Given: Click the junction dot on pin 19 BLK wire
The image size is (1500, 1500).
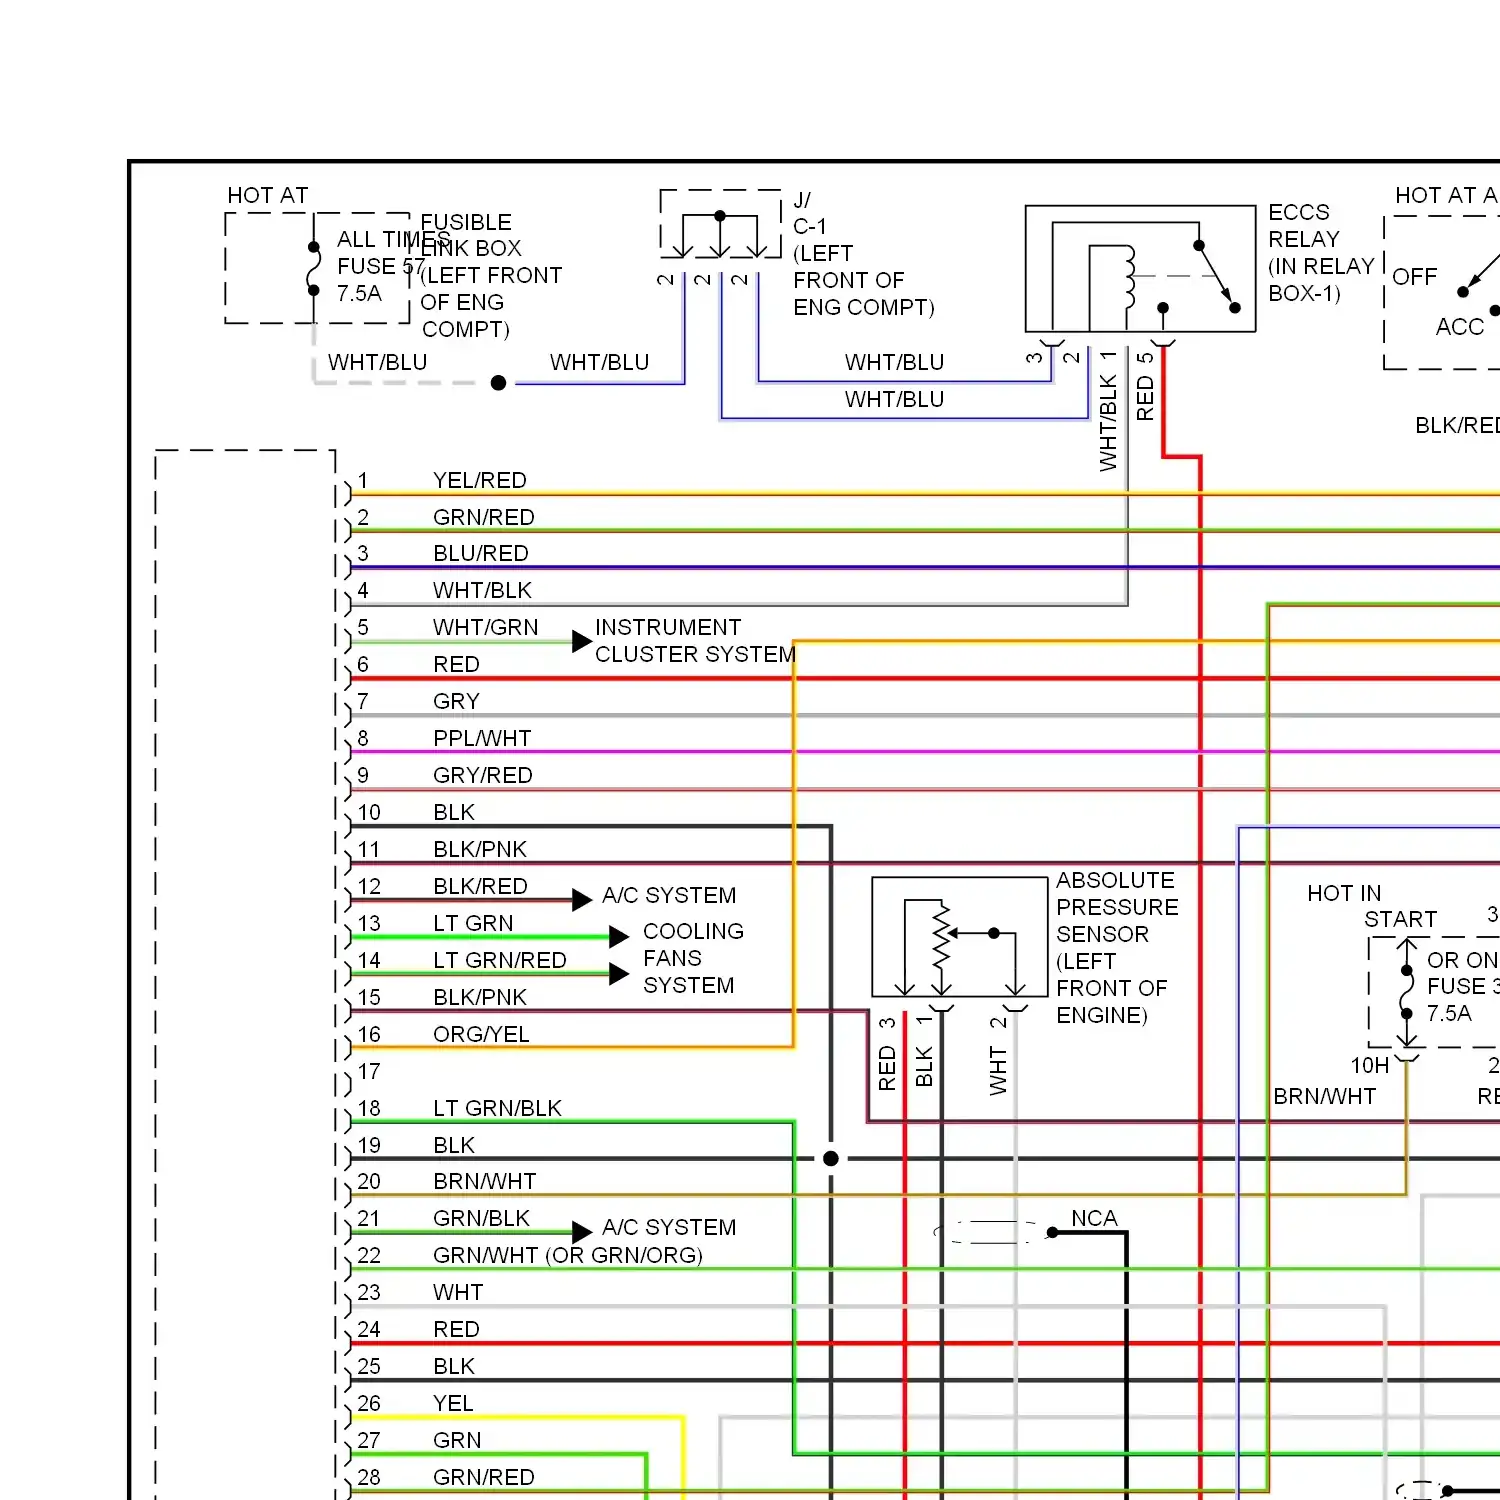Looking at the screenshot, I should tap(831, 1158).
